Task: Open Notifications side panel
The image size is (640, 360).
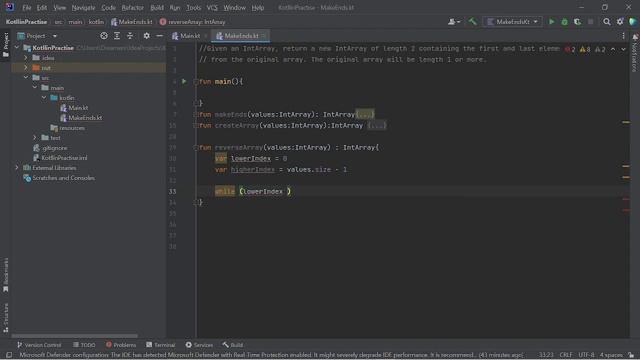Action: (x=635, y=53)
